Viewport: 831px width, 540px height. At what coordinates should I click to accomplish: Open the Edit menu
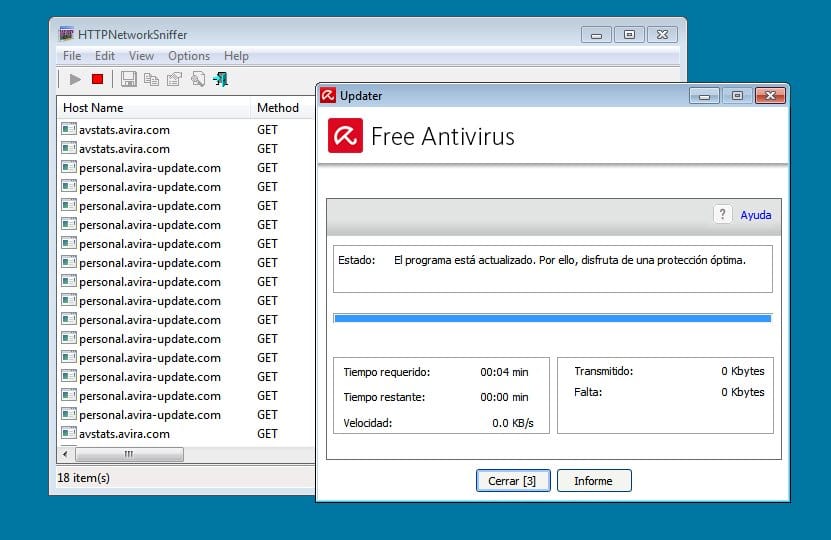(x=105, y=56)
